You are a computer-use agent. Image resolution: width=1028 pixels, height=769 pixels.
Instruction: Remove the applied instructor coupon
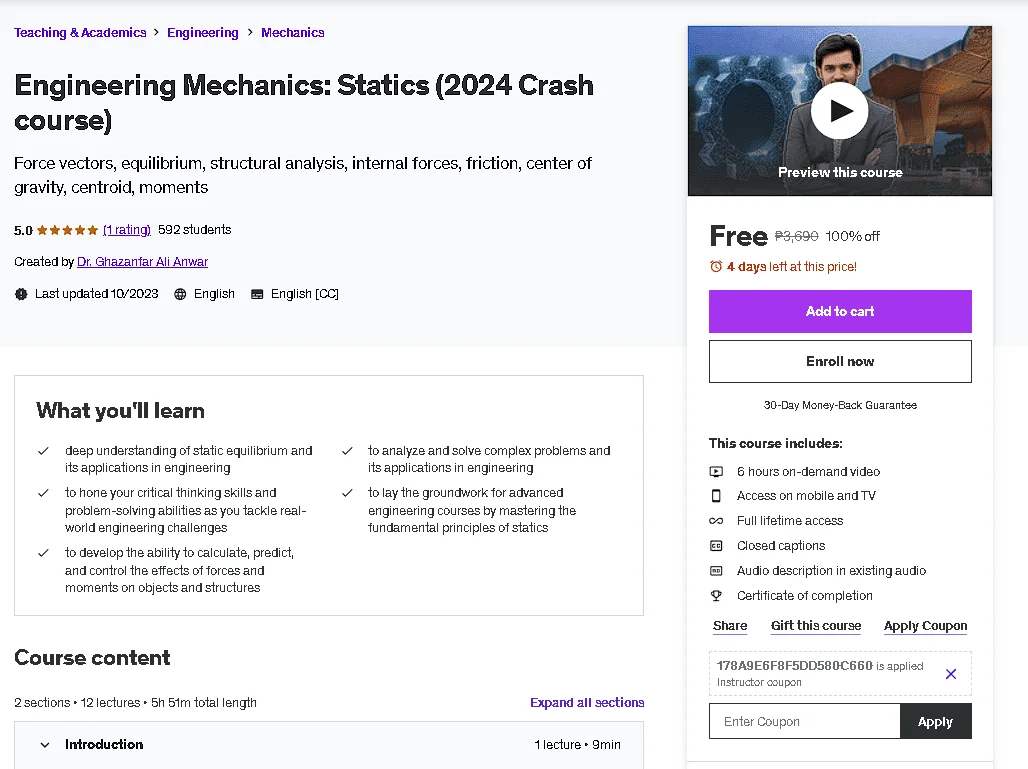951,673
